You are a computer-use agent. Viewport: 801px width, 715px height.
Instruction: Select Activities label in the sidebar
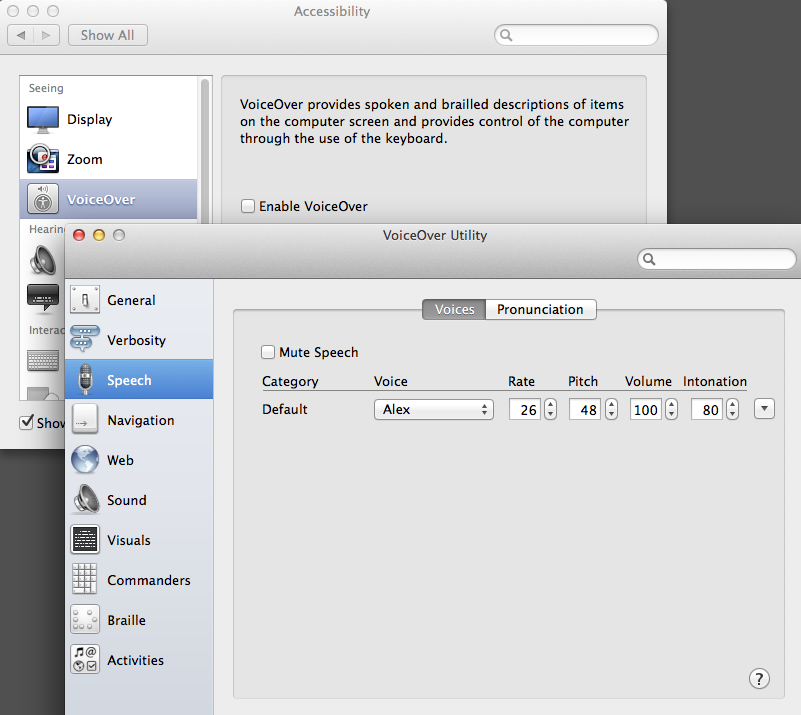(x=135, y=660)
